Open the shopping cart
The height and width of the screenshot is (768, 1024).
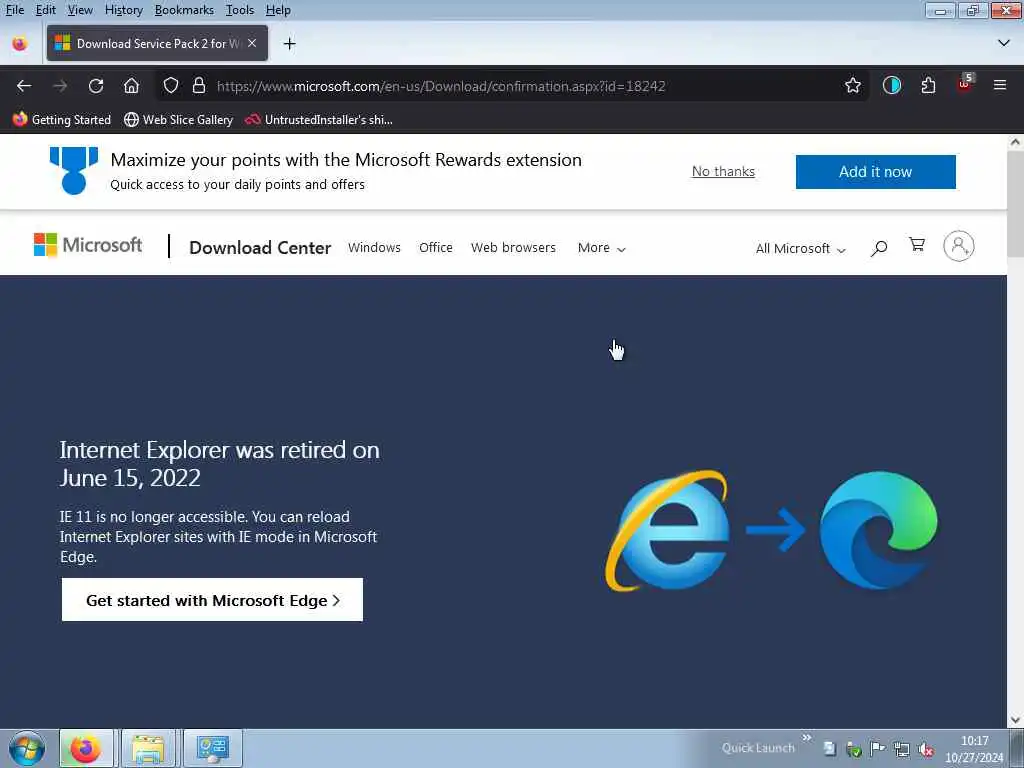916,245
